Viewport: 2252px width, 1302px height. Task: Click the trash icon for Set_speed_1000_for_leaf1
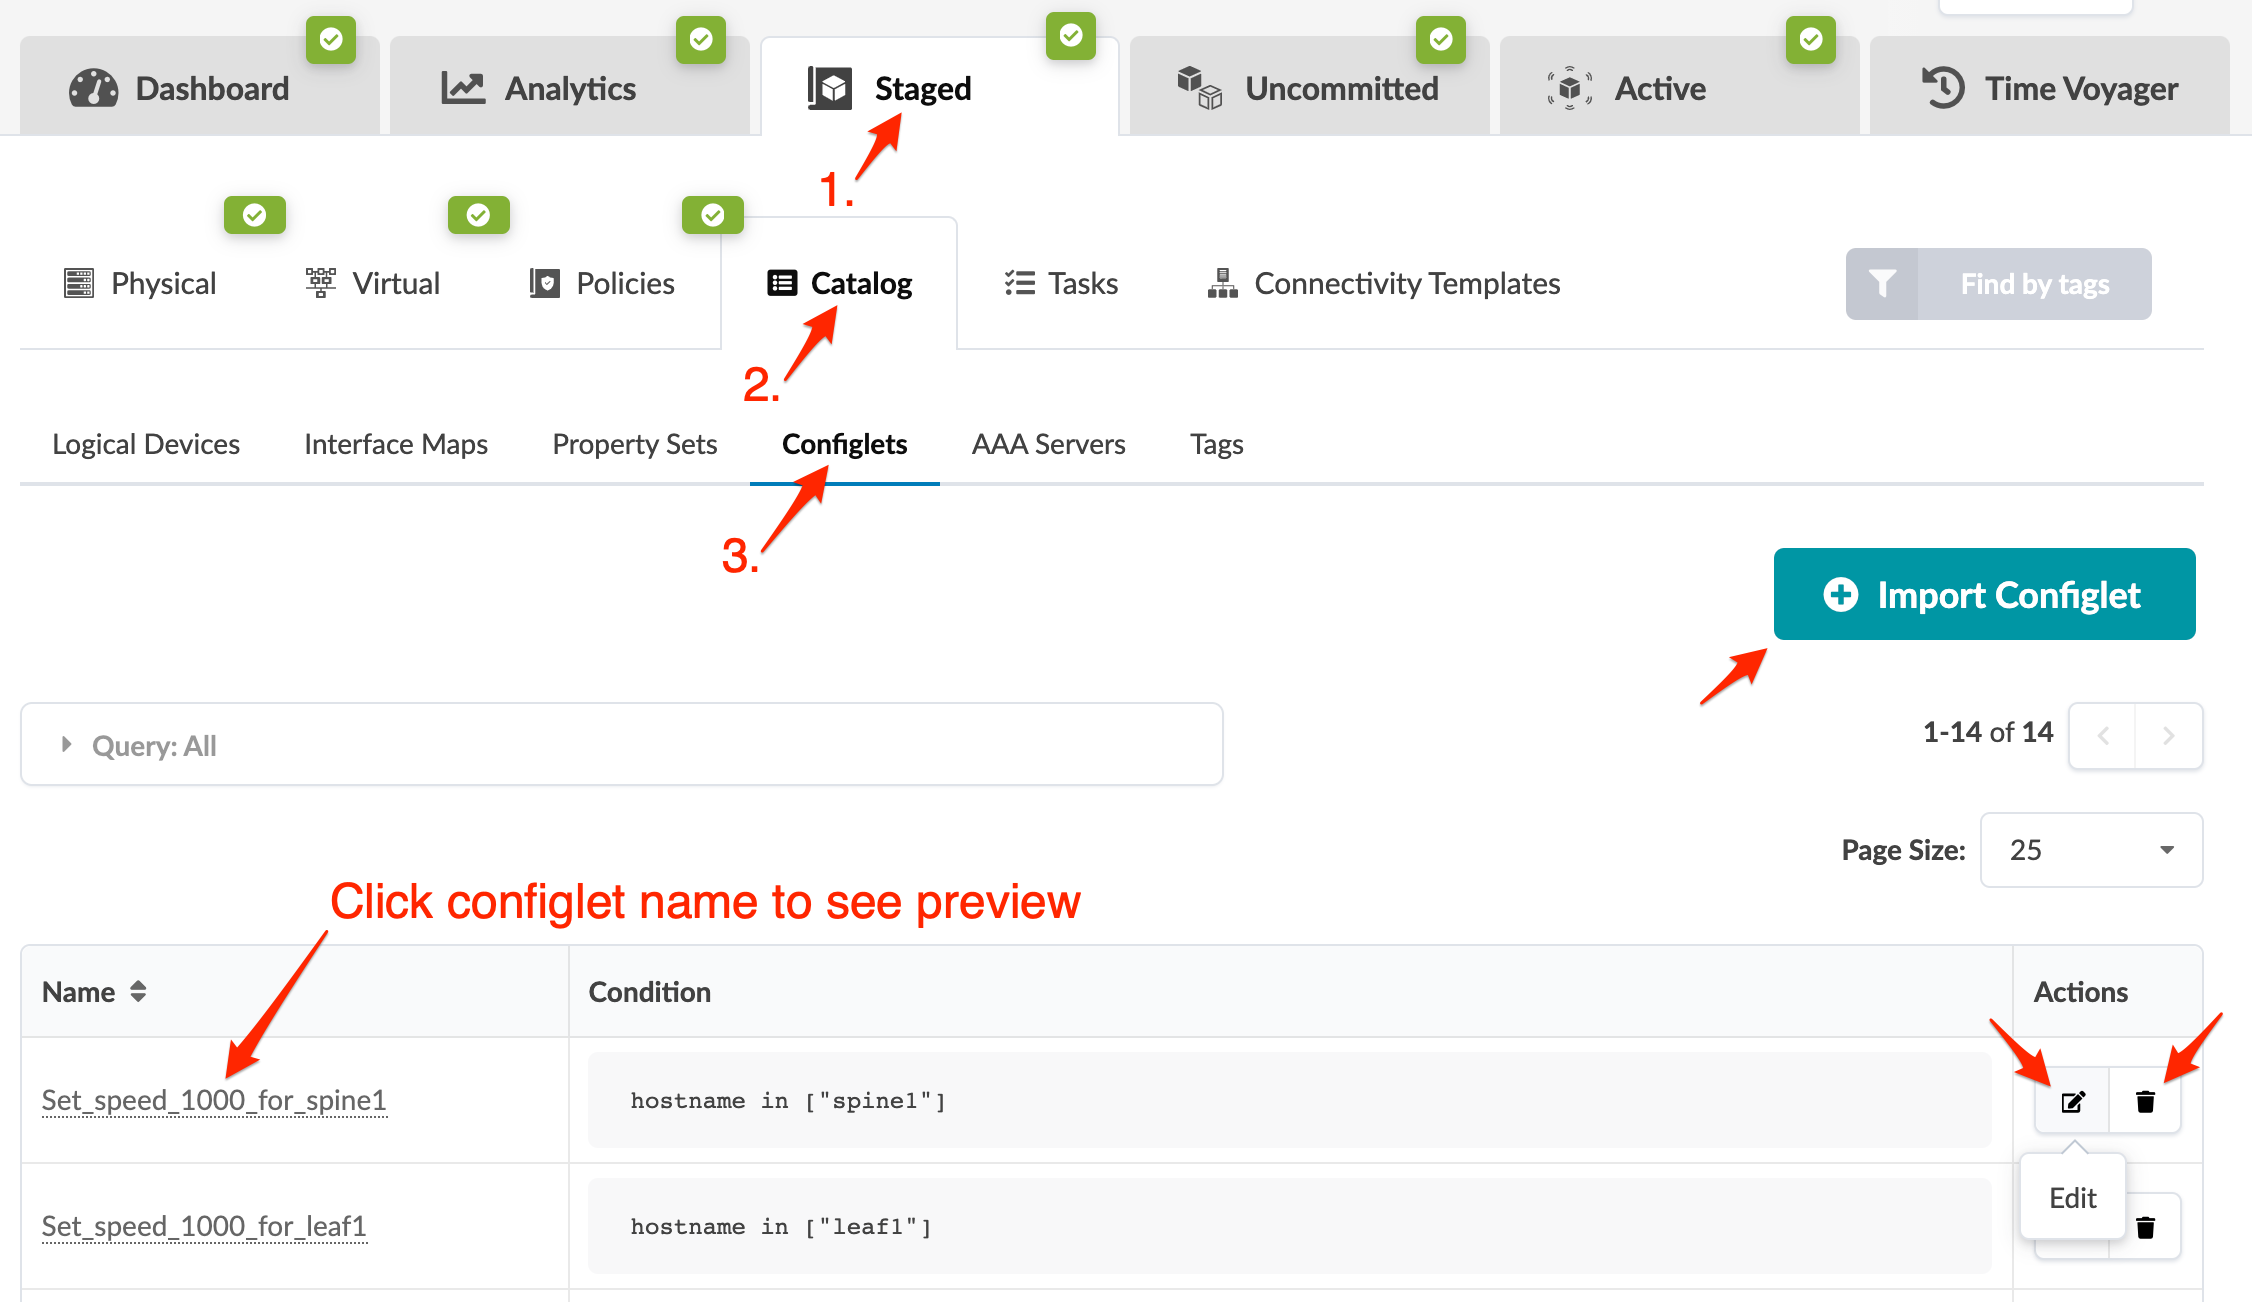click(2145, 1227)
